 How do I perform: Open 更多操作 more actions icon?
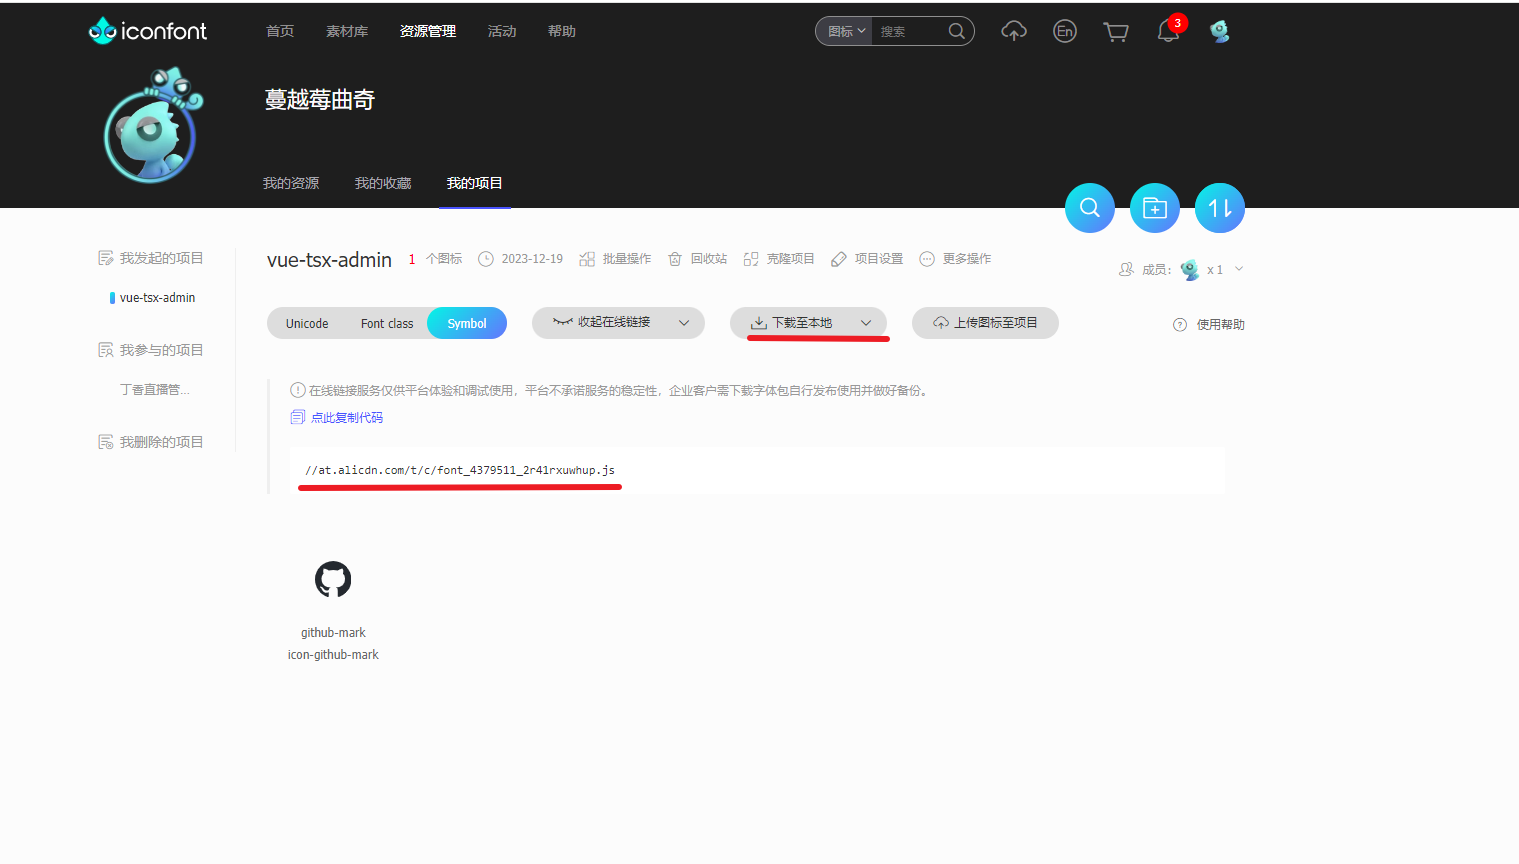click(x=927, y=259)
